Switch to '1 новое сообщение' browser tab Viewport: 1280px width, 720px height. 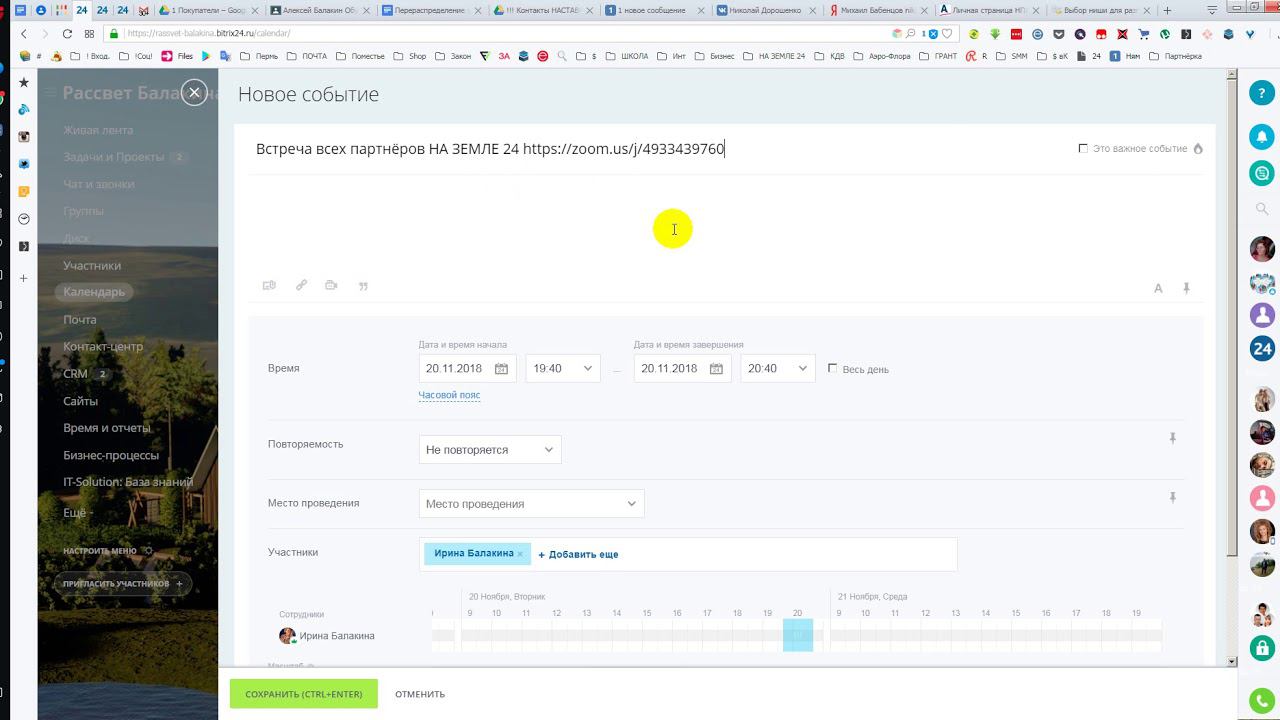[655, 10]
